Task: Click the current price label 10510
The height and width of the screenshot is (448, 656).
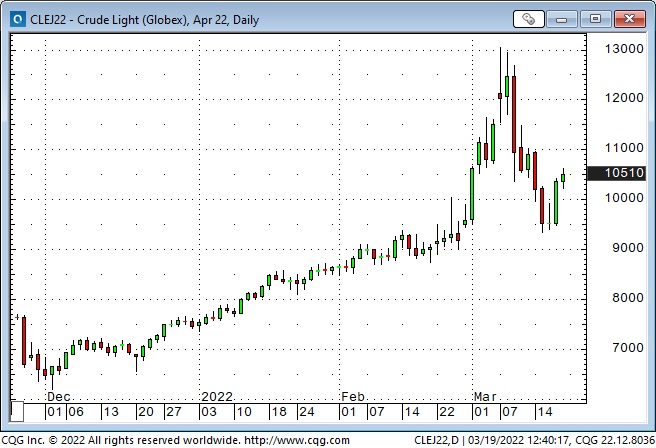Action: pos(617,173)
